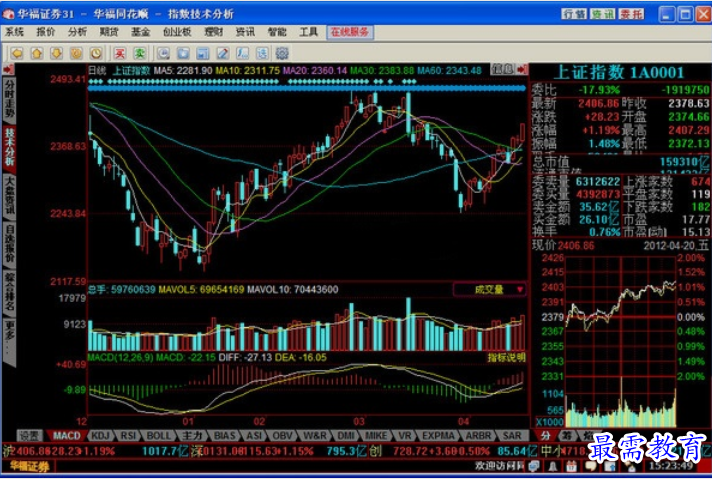Image resolution: width=712 pixels, height=479 pixels.
Task: Switch to the RSI indicator tab
Action: pos(129,435)
